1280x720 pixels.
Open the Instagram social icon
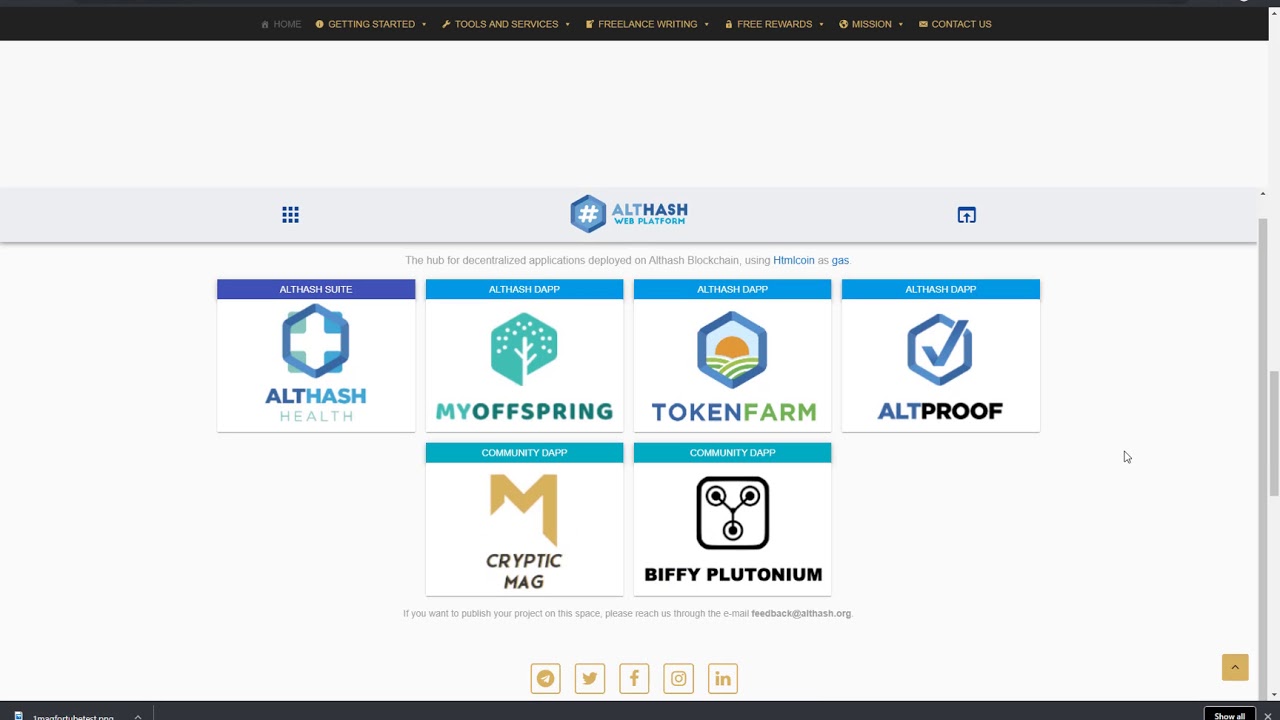tap(678, 678)
